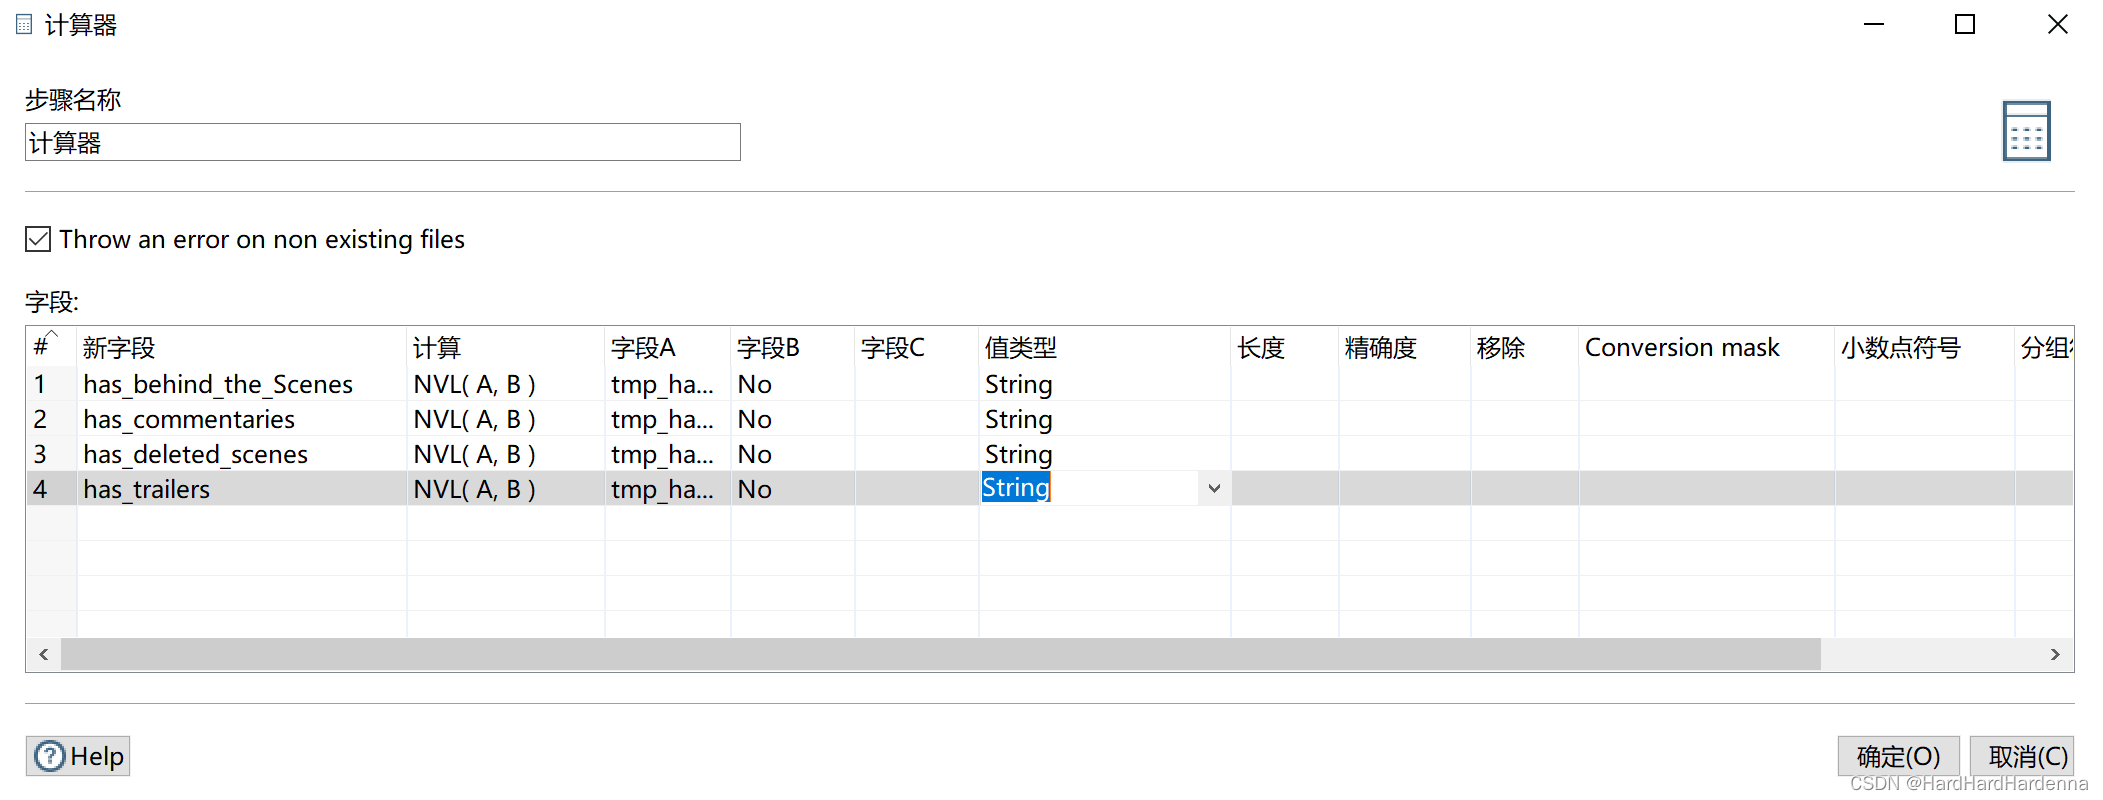Image resolution: width=2103 pixels, height=800 pixels.
Task: Select row number 3
Action: [51, 454]
